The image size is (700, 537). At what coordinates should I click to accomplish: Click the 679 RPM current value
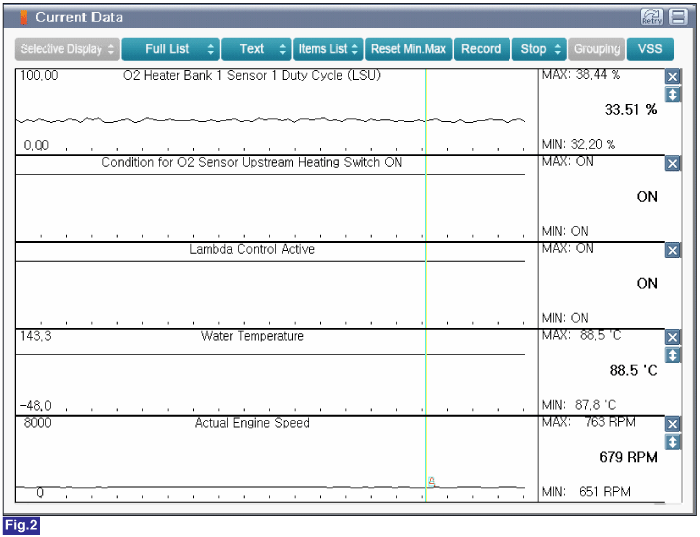click(x=629, y=457)
